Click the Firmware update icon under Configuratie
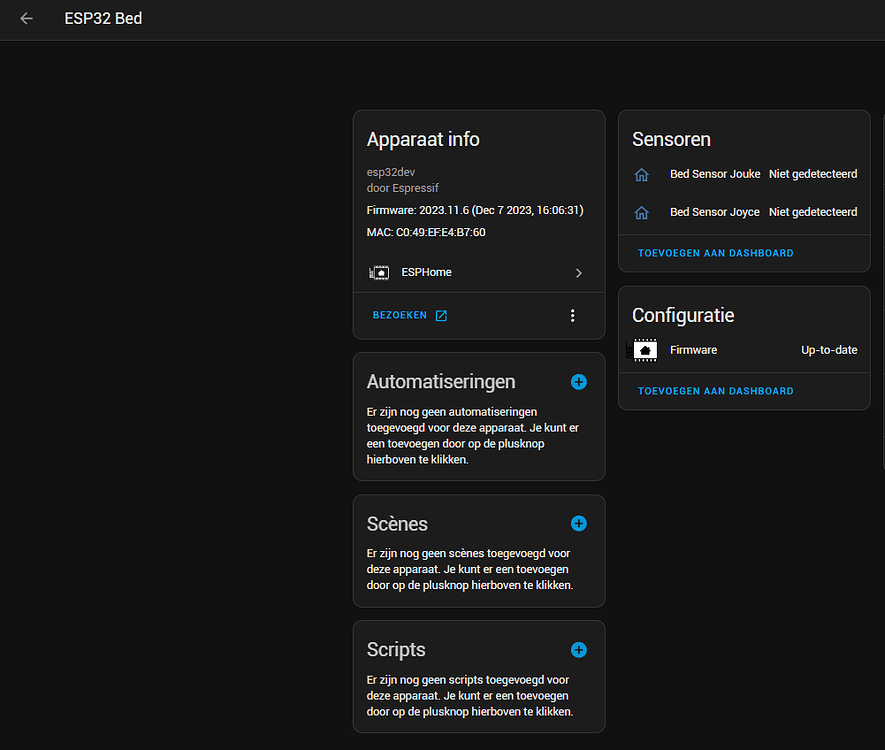 [644, 350]
